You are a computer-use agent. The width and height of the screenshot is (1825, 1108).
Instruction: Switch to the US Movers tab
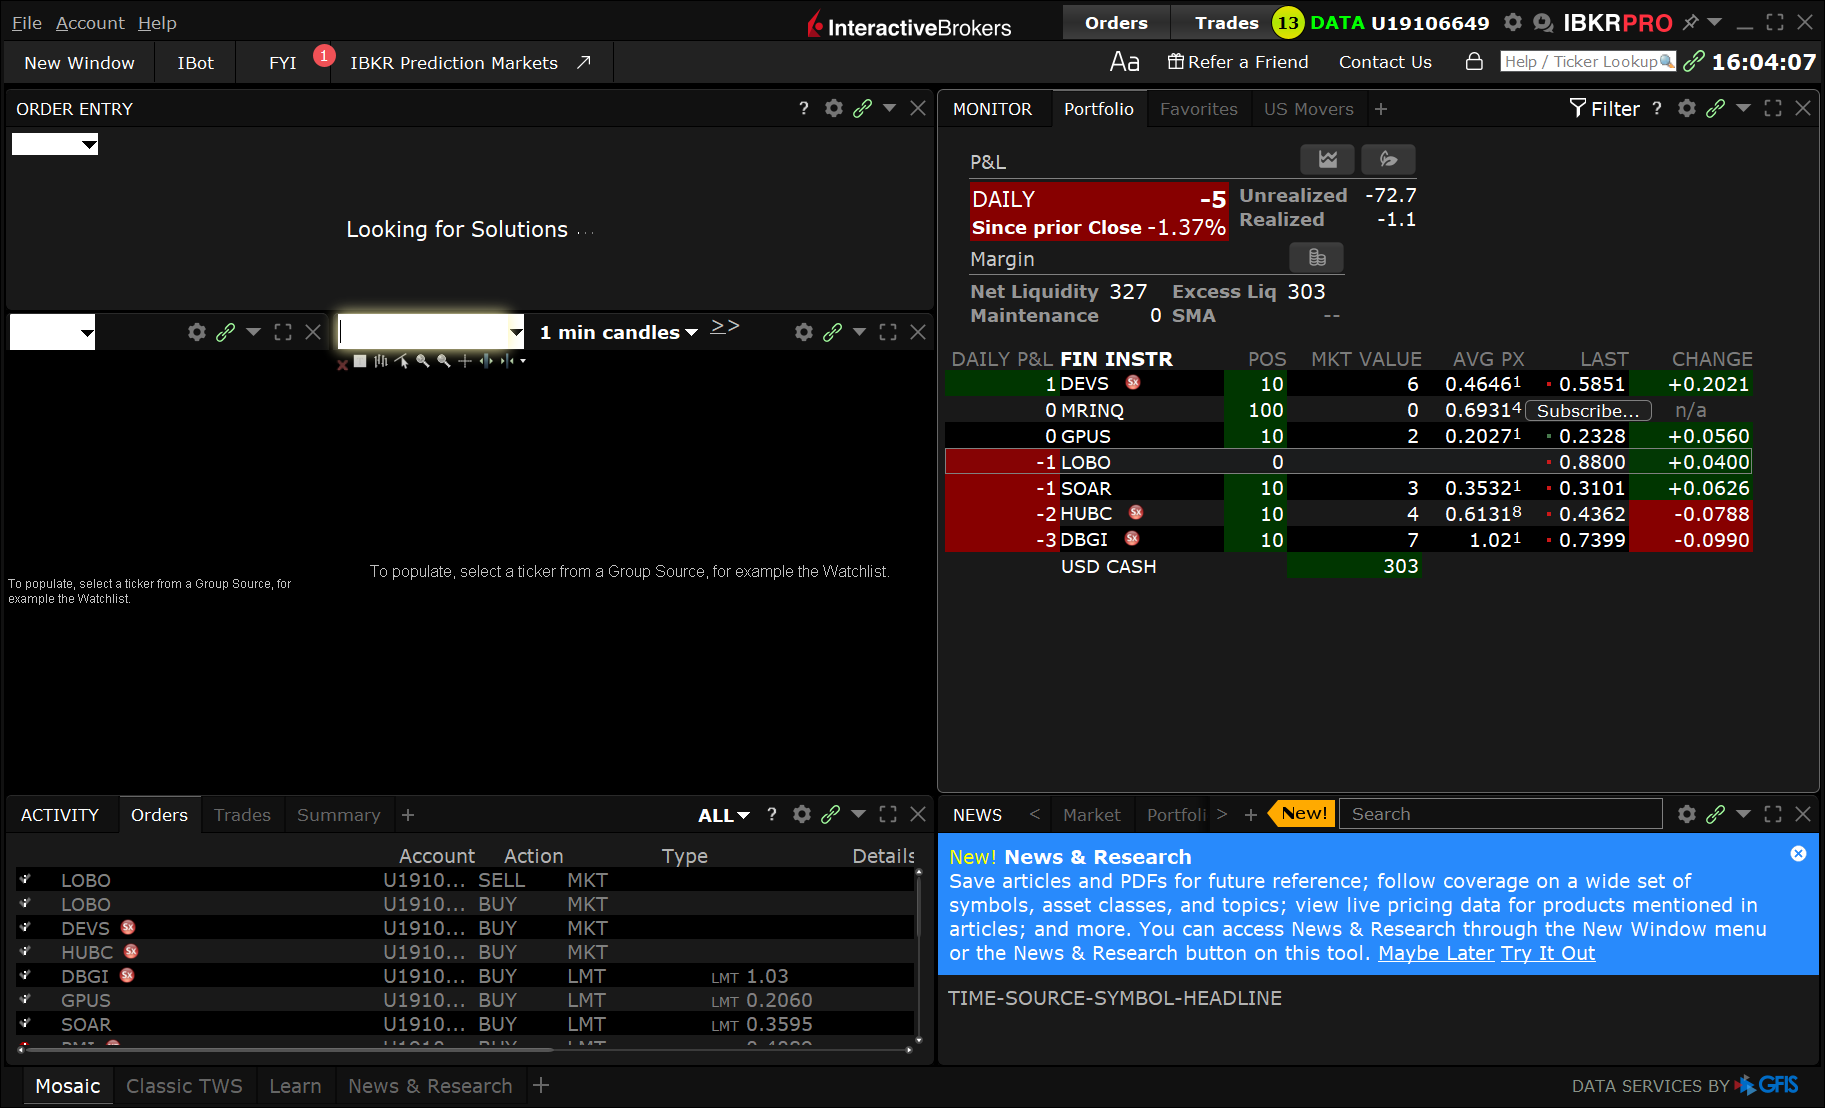[1308, 109]
